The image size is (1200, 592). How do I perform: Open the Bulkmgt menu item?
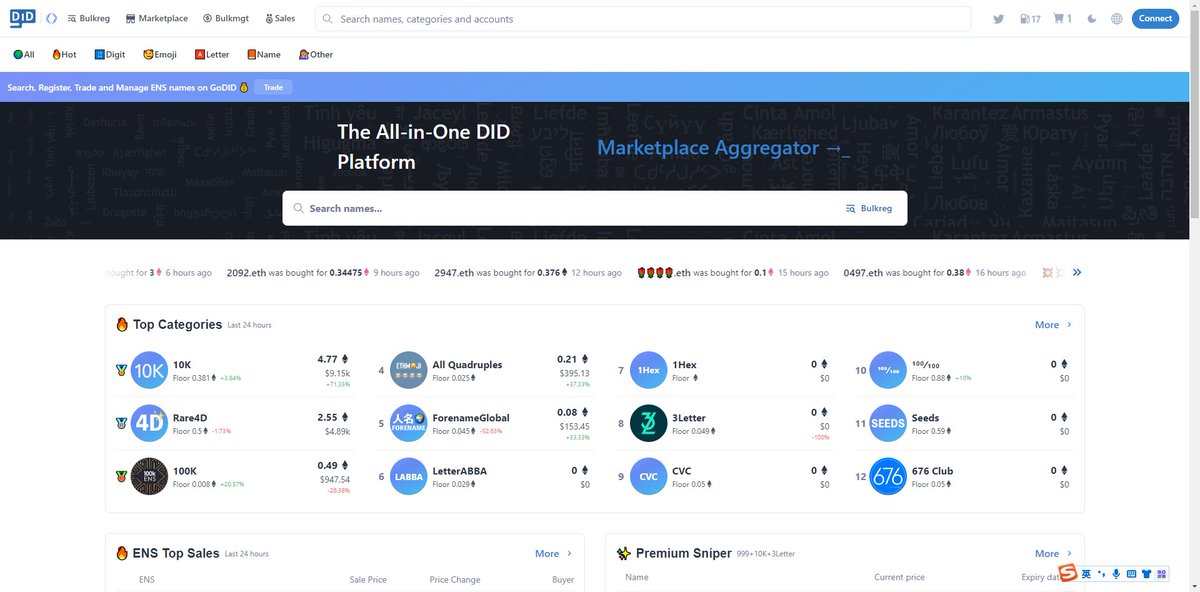tap(225, 18)
